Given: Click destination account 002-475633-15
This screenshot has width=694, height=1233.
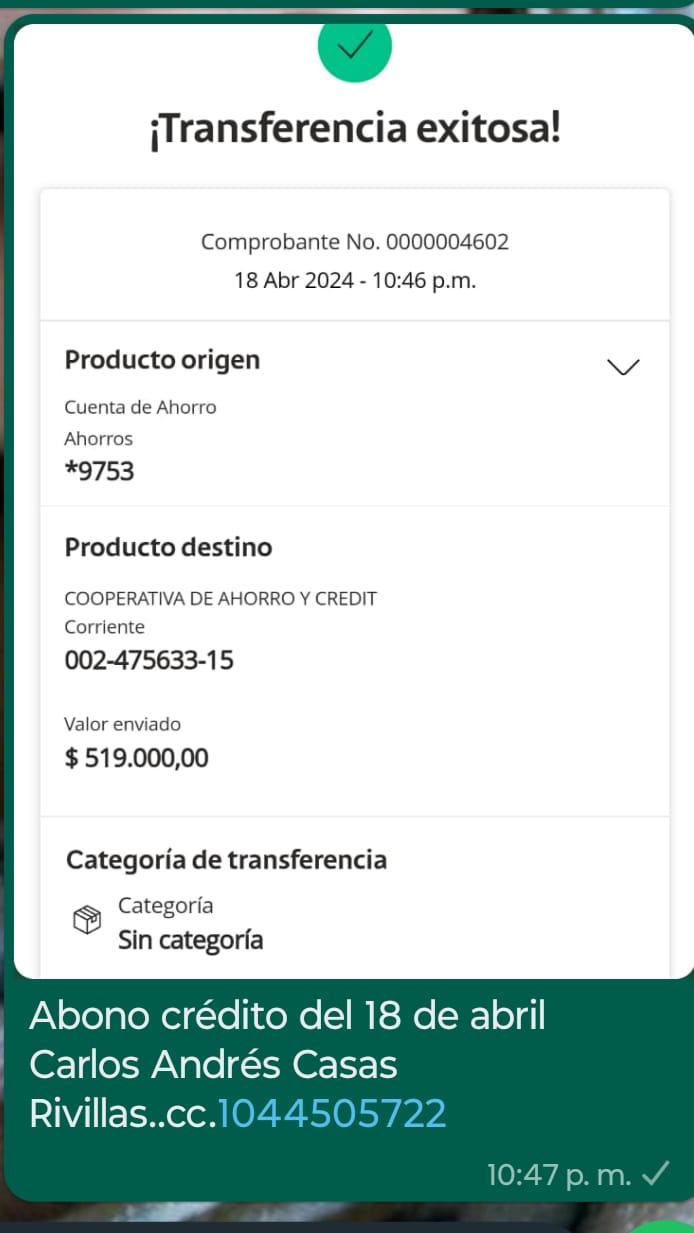Looking at the screenshot, I should 149,660.
